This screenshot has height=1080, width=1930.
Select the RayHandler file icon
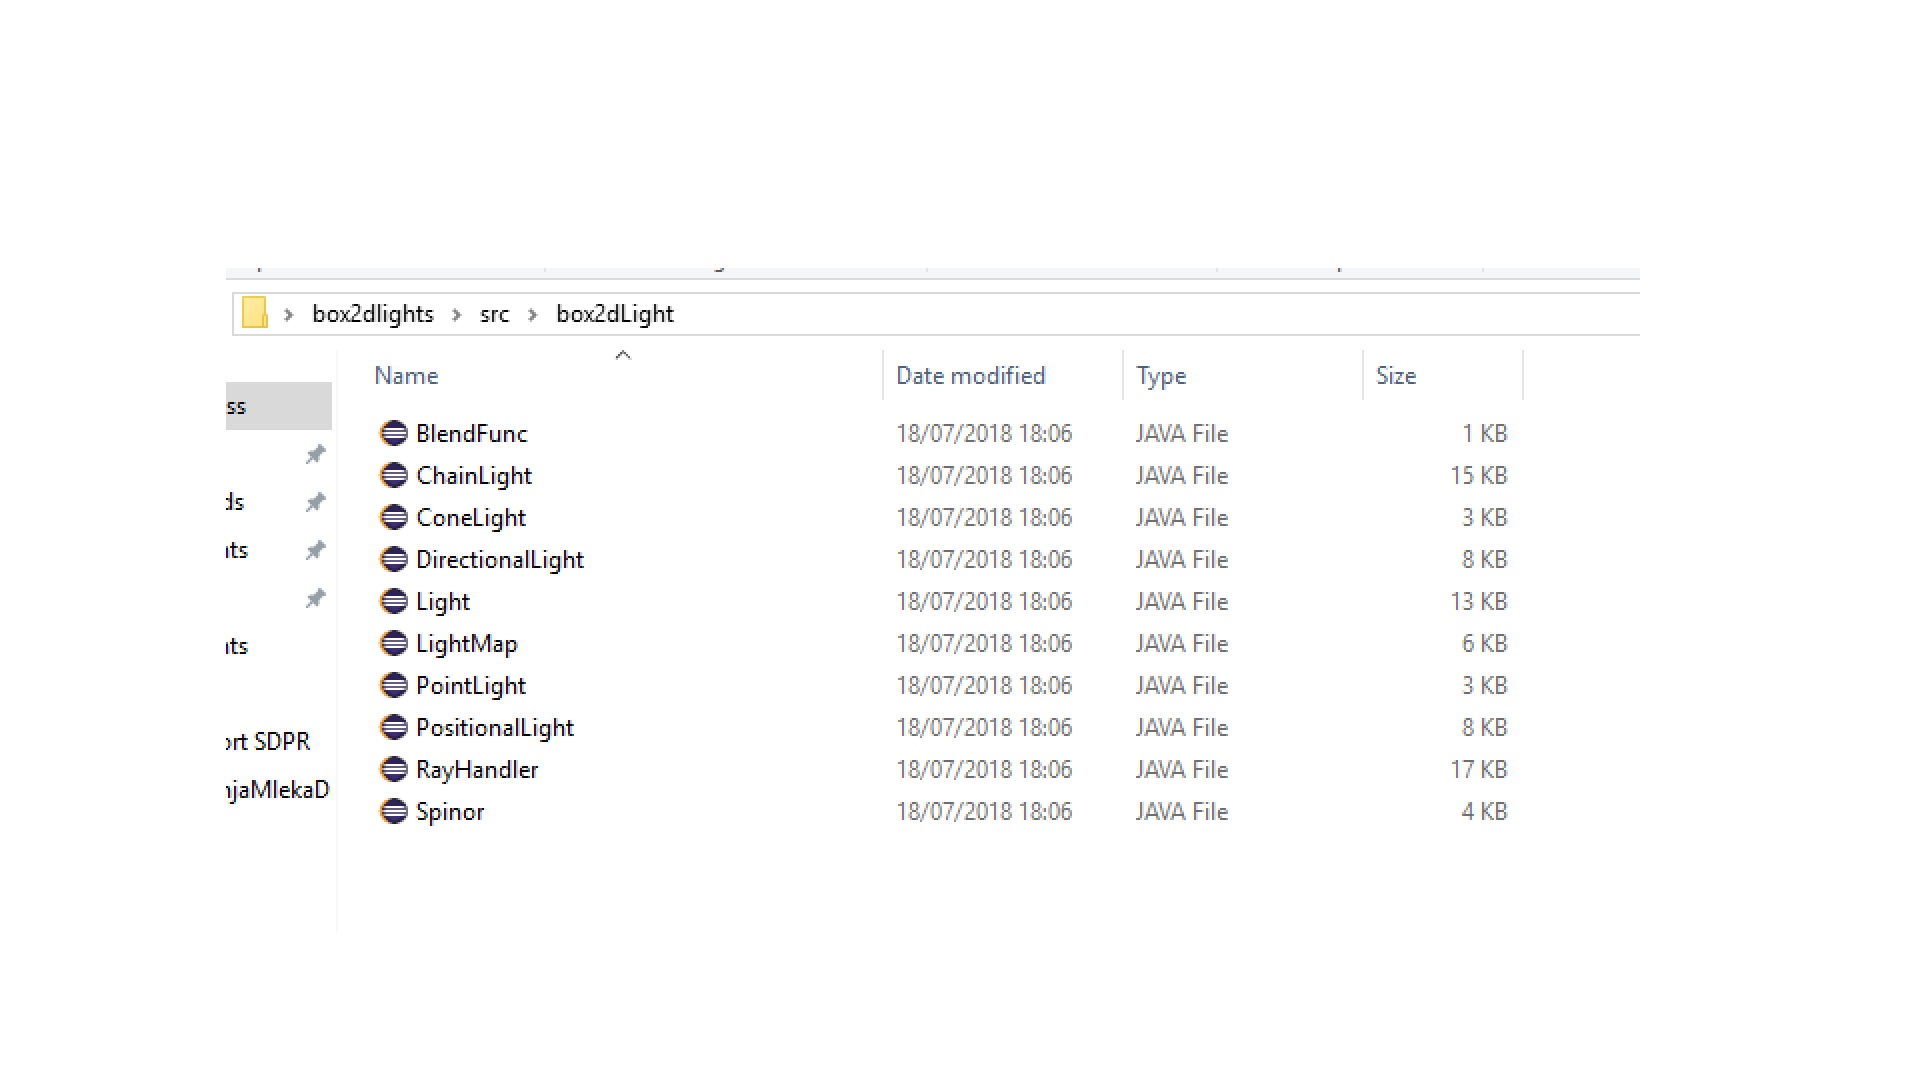(394, 769)
